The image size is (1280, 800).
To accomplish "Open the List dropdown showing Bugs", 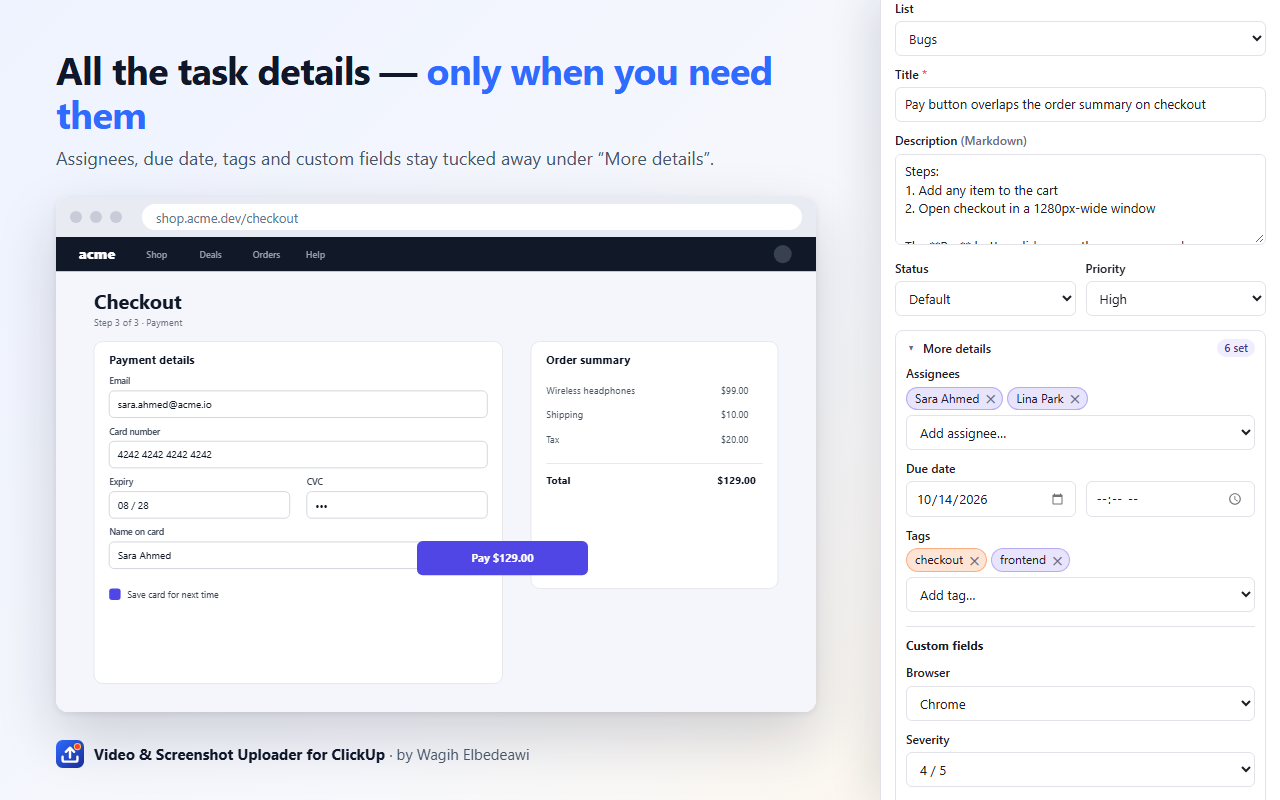I will pyautogui.click(x=1080, y=39).
